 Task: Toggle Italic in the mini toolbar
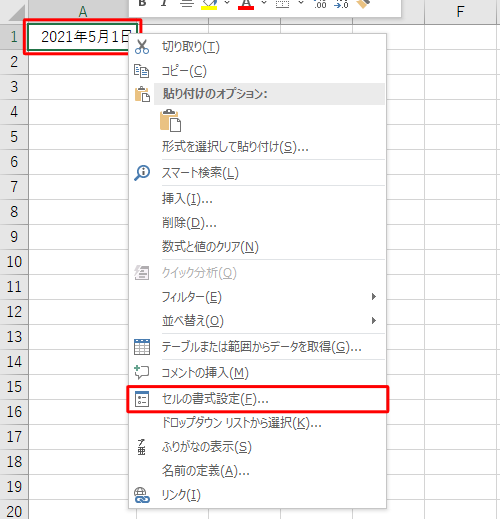tap(164, 3)
